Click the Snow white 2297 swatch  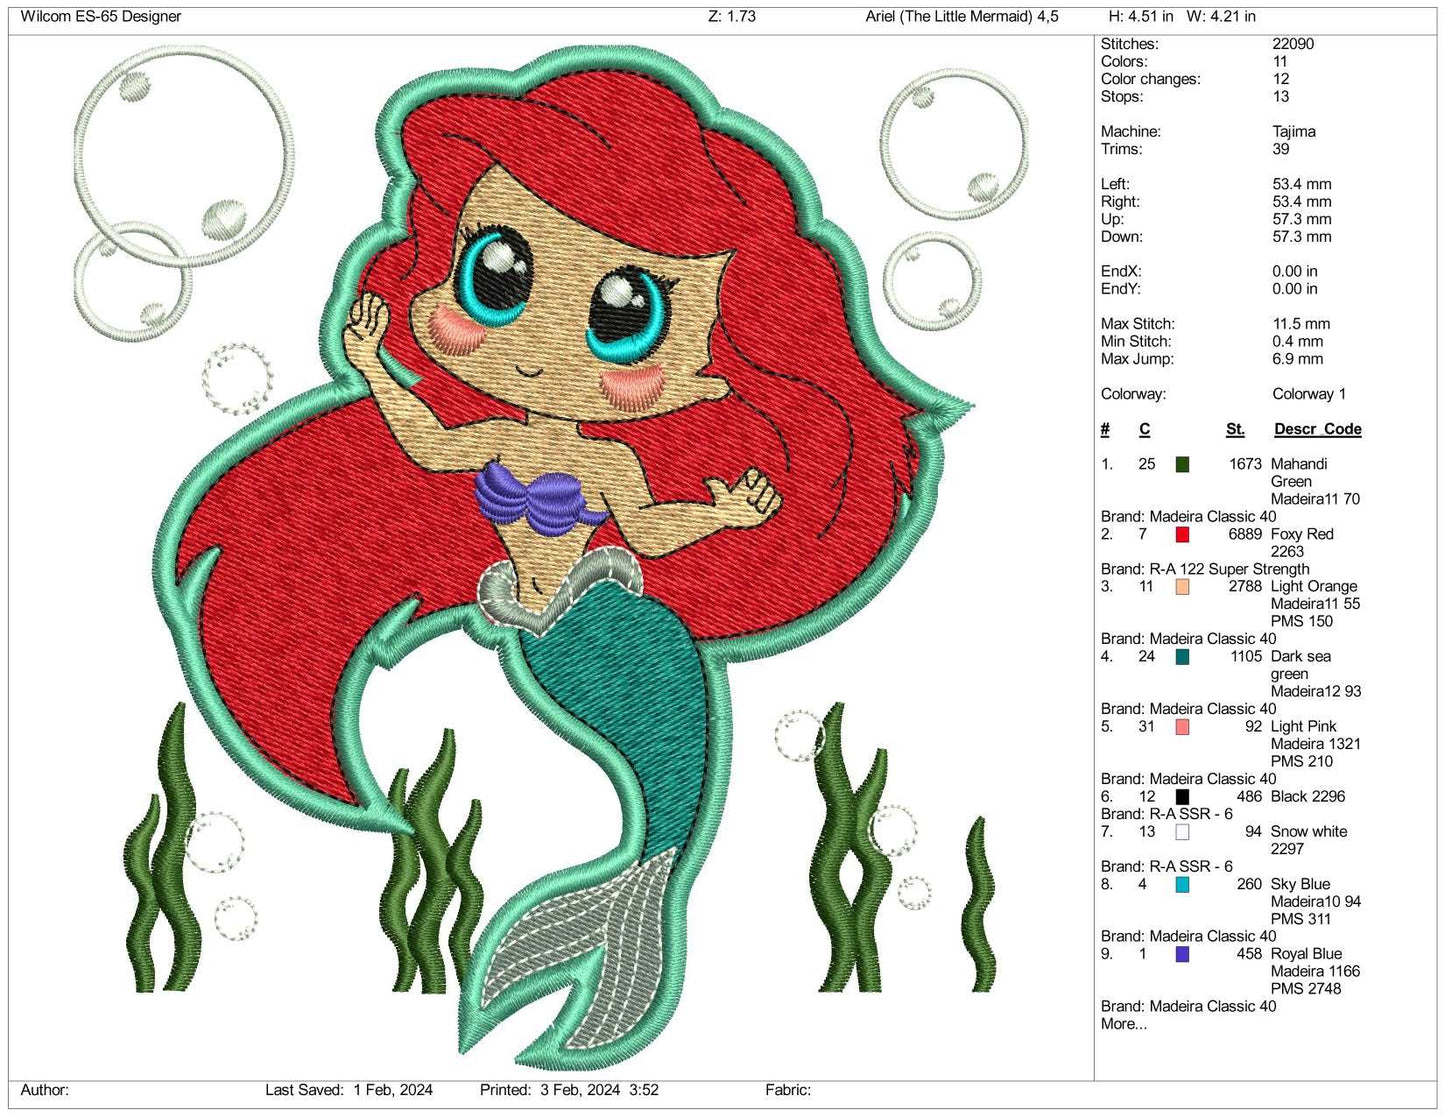(1184, 831)
